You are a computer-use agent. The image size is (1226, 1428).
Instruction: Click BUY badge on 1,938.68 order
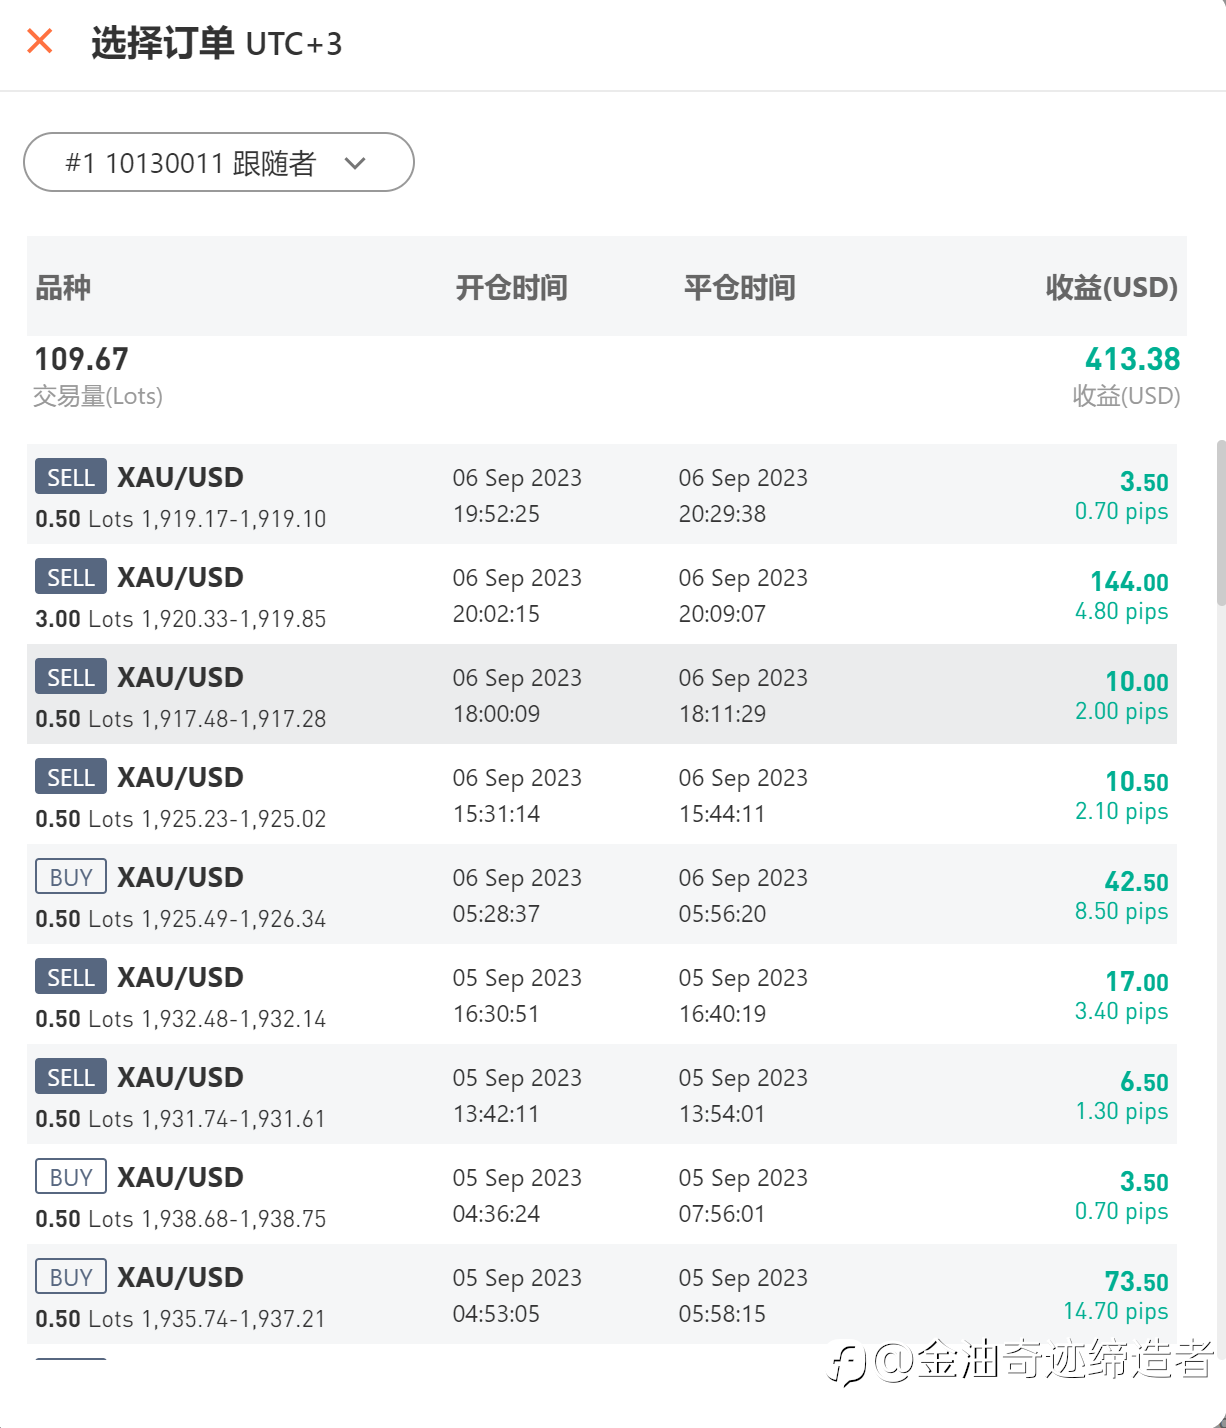coord(71,1177)
